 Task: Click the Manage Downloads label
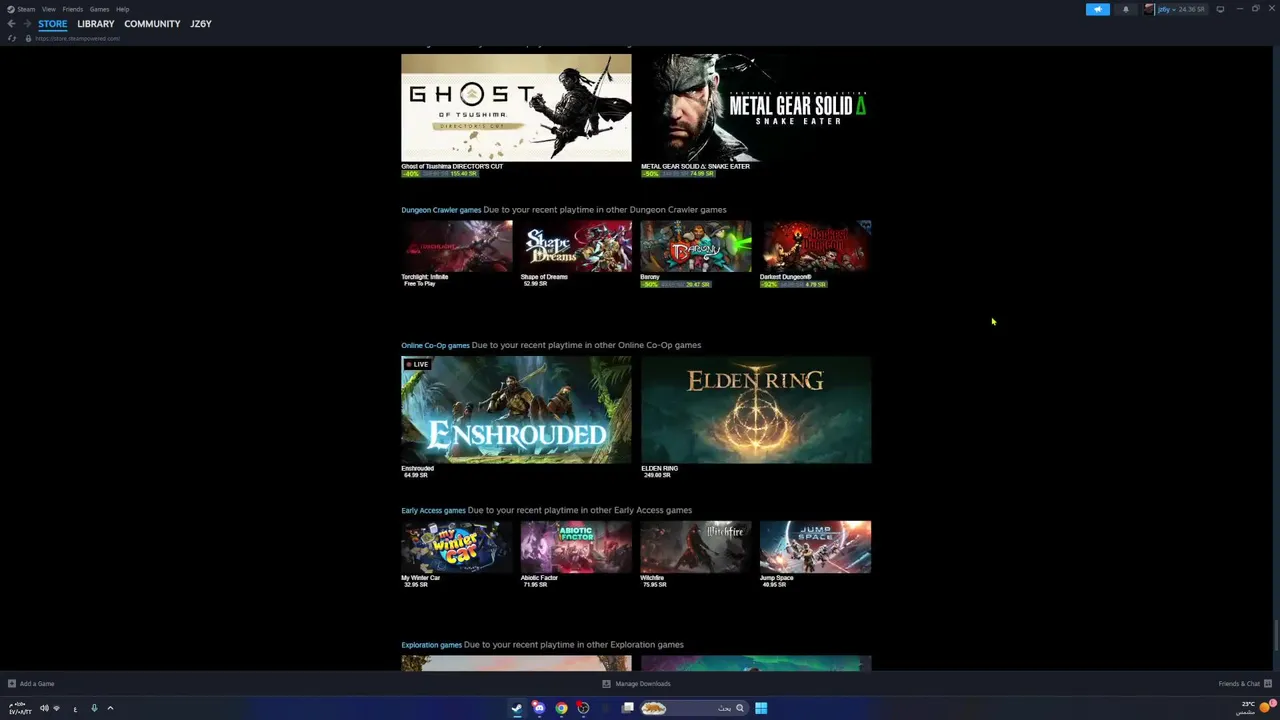tap(643, 684)
